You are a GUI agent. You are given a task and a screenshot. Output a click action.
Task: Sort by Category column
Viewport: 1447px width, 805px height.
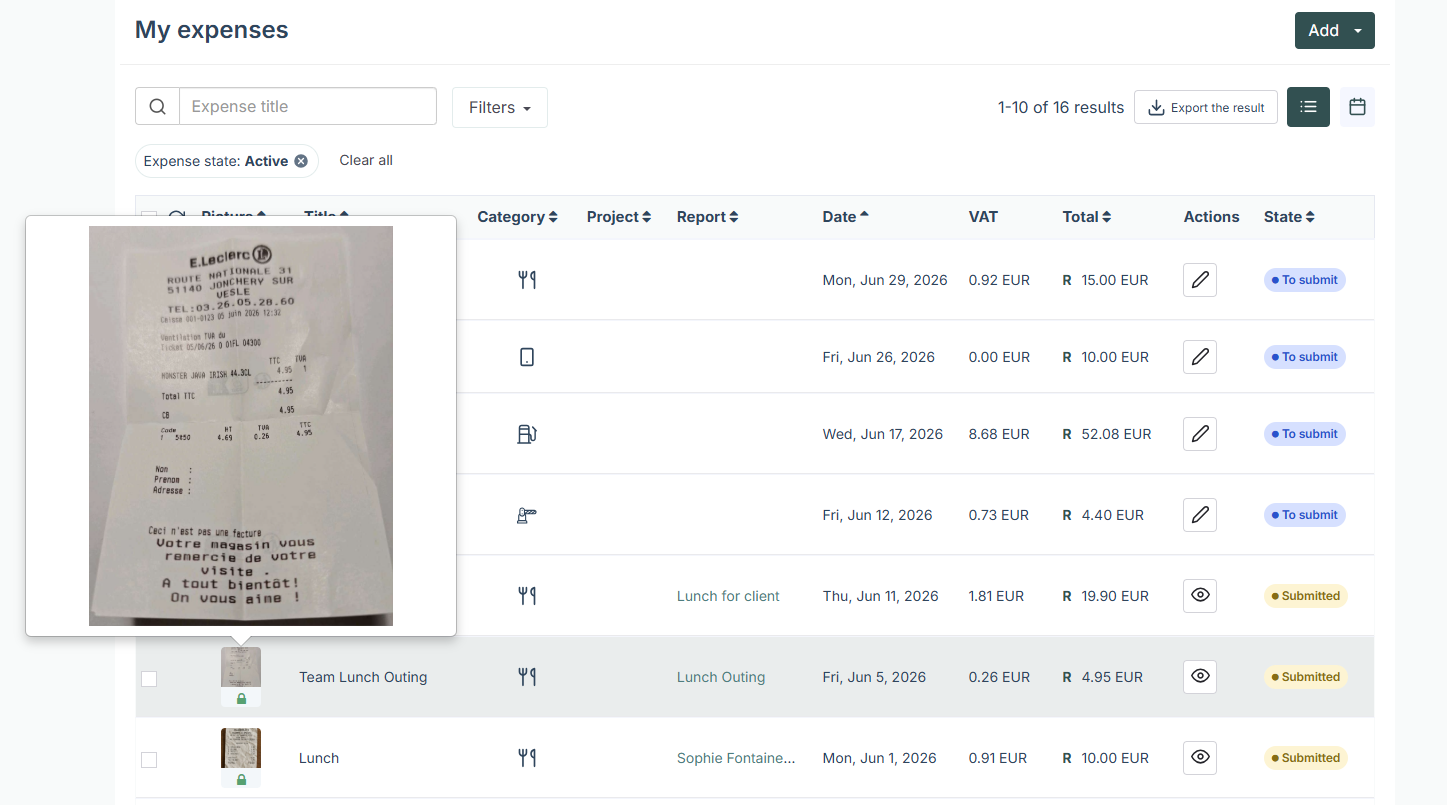tap(517, 217)
